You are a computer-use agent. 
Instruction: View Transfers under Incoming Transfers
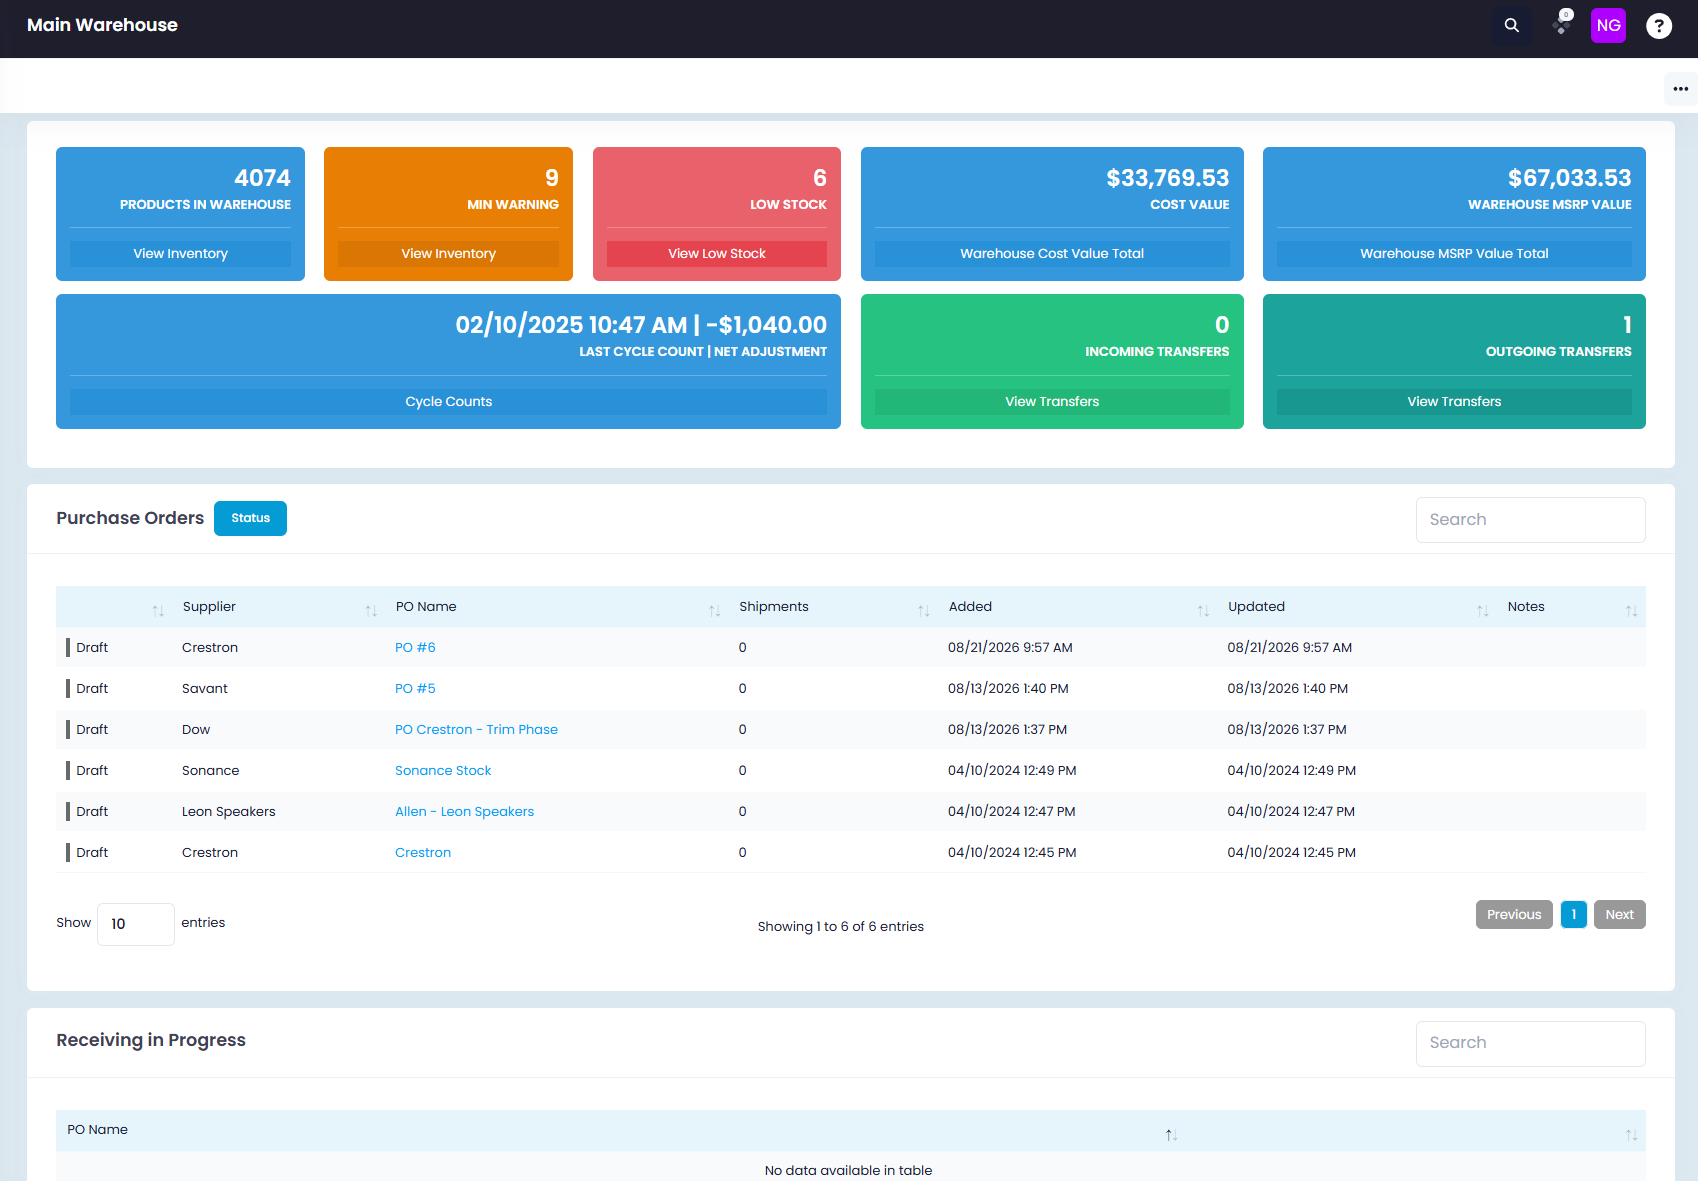pyautogui.click(x=1052, y=402)
